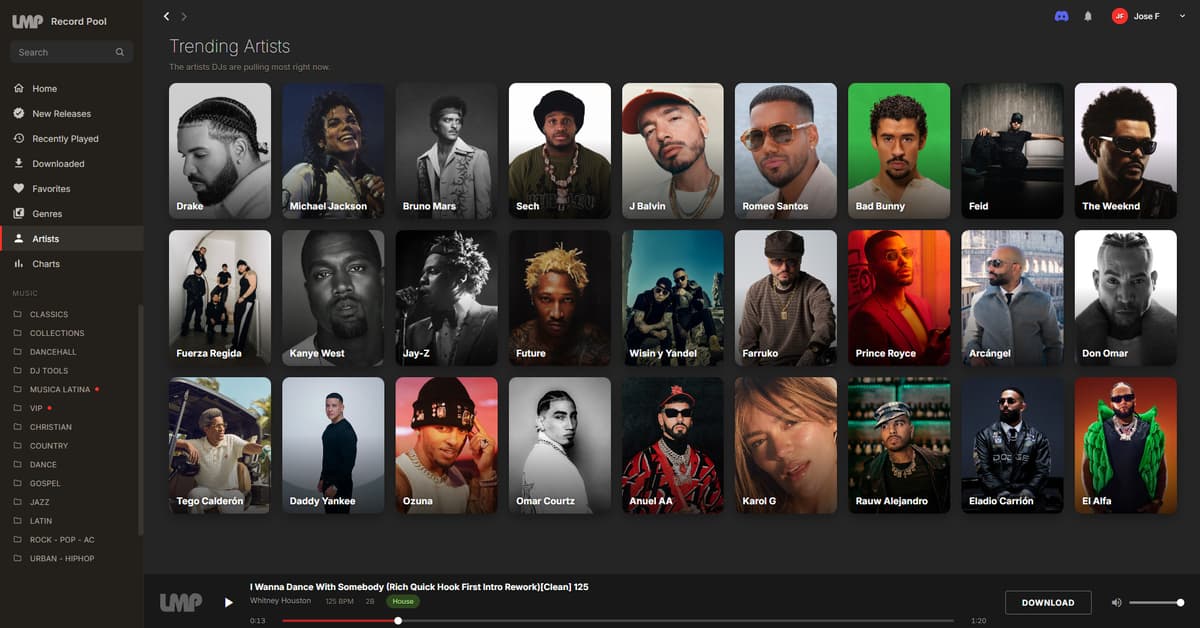Screen dimensions: 1200x628
Task: Click the Genres library icon
Action: (19, 213)
